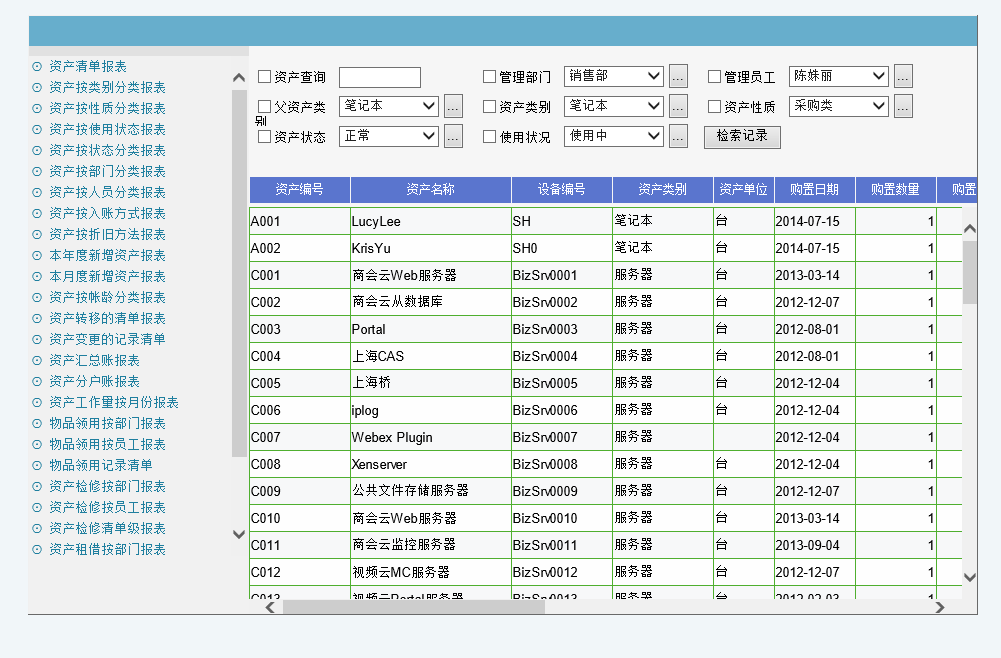Click the sidebar scroll-down arrow
Image resolution: width=1001 pixels, height=658 pixels.
pyautogui.click(x=239, y=535)
